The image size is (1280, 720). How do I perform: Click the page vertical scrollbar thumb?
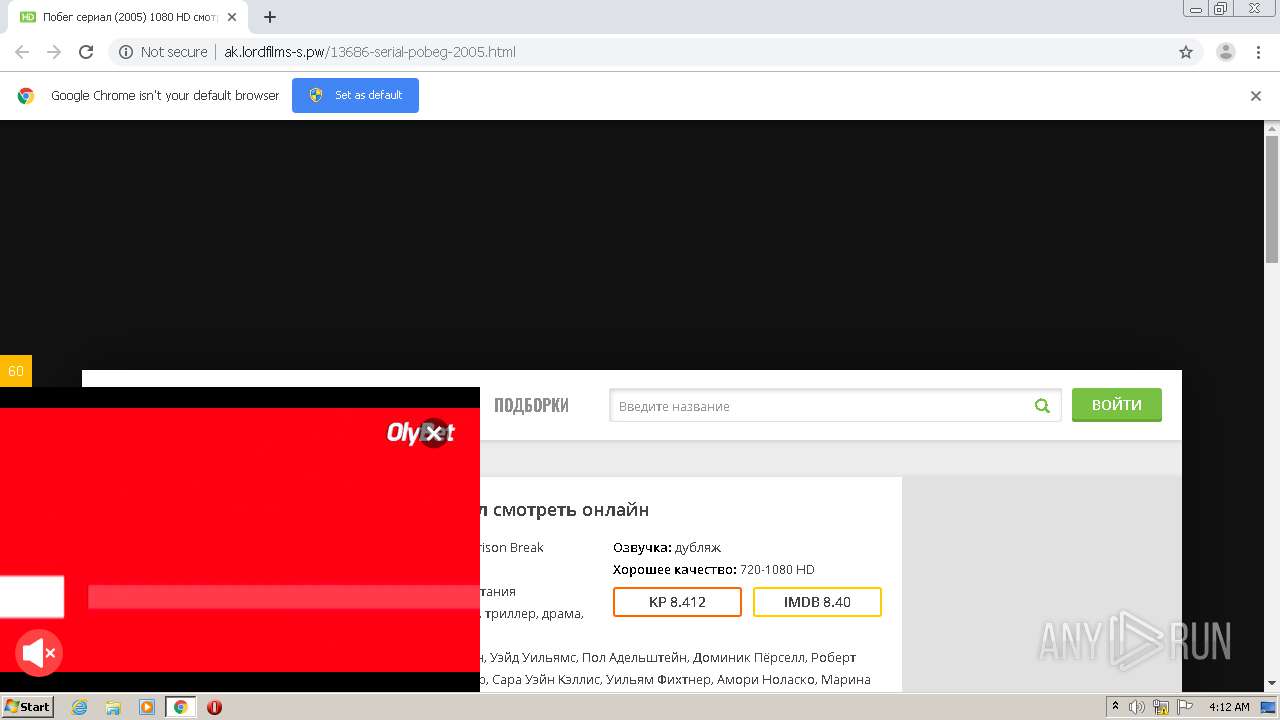coord(1272,198)
